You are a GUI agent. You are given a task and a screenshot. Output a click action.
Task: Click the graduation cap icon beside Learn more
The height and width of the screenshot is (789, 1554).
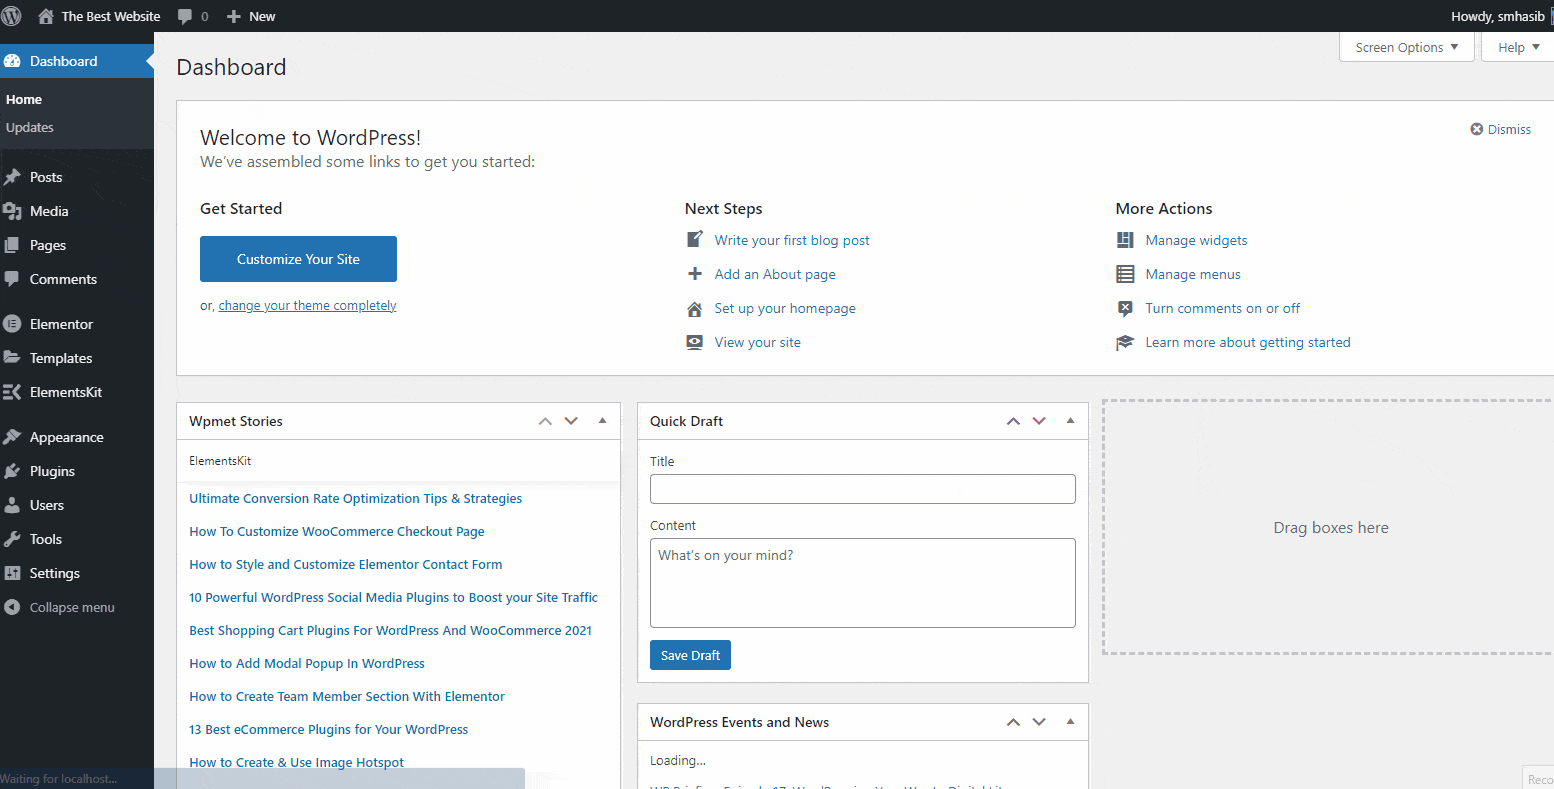tap(1125, 343)
